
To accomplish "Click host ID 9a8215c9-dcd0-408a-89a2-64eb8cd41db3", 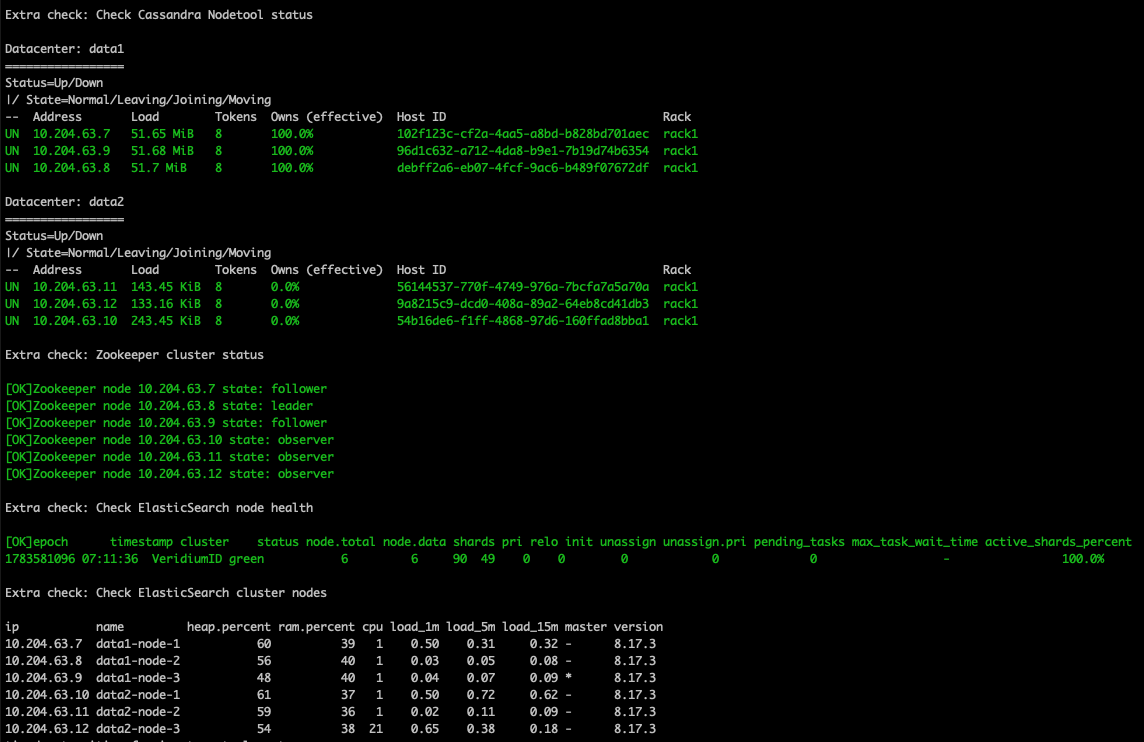I will click(522, 304).
